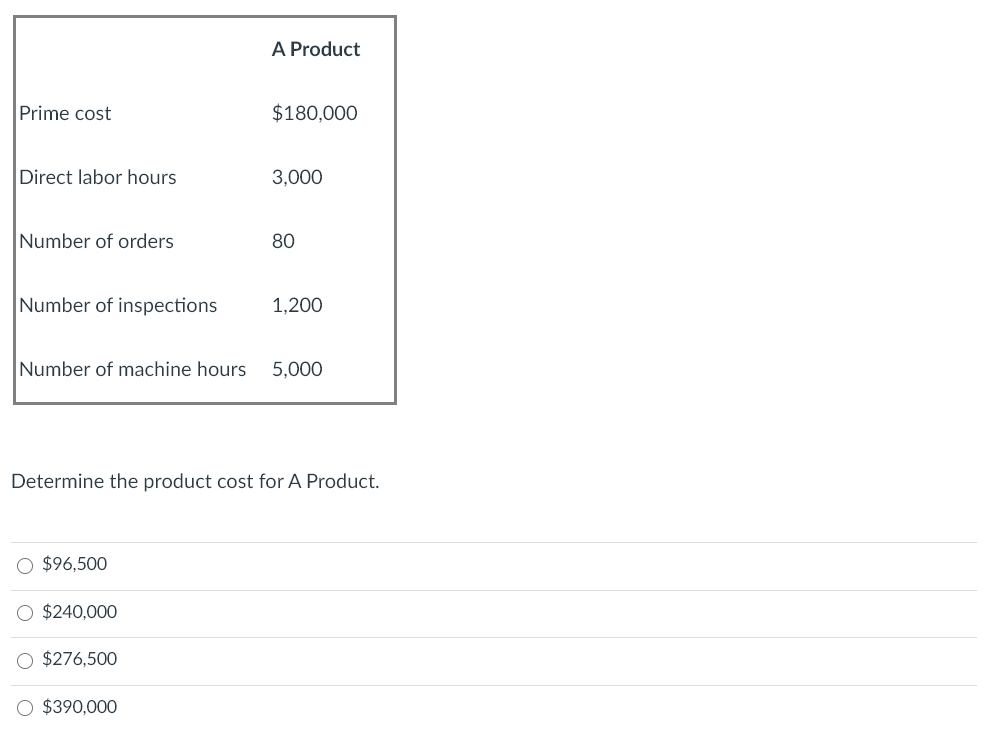Click the $96,500 answer label
The width and height of the screenshot is (987, 737).
pyautogui.click(x=75, y=564)
